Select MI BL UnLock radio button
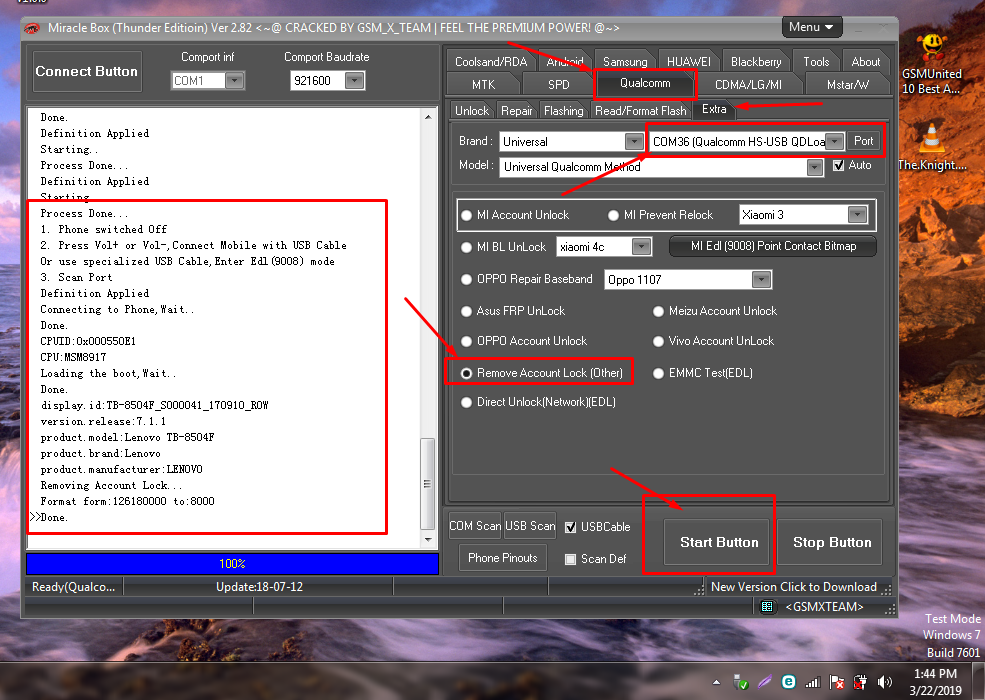Viewport: 985px width, 700px height. (x=466, y=248)
